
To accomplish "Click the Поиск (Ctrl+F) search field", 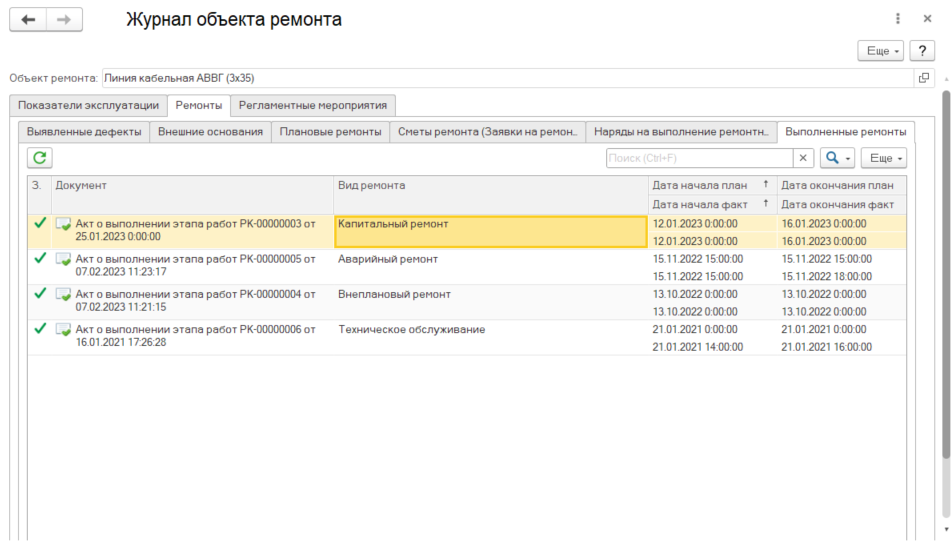I will pos(699,158).
